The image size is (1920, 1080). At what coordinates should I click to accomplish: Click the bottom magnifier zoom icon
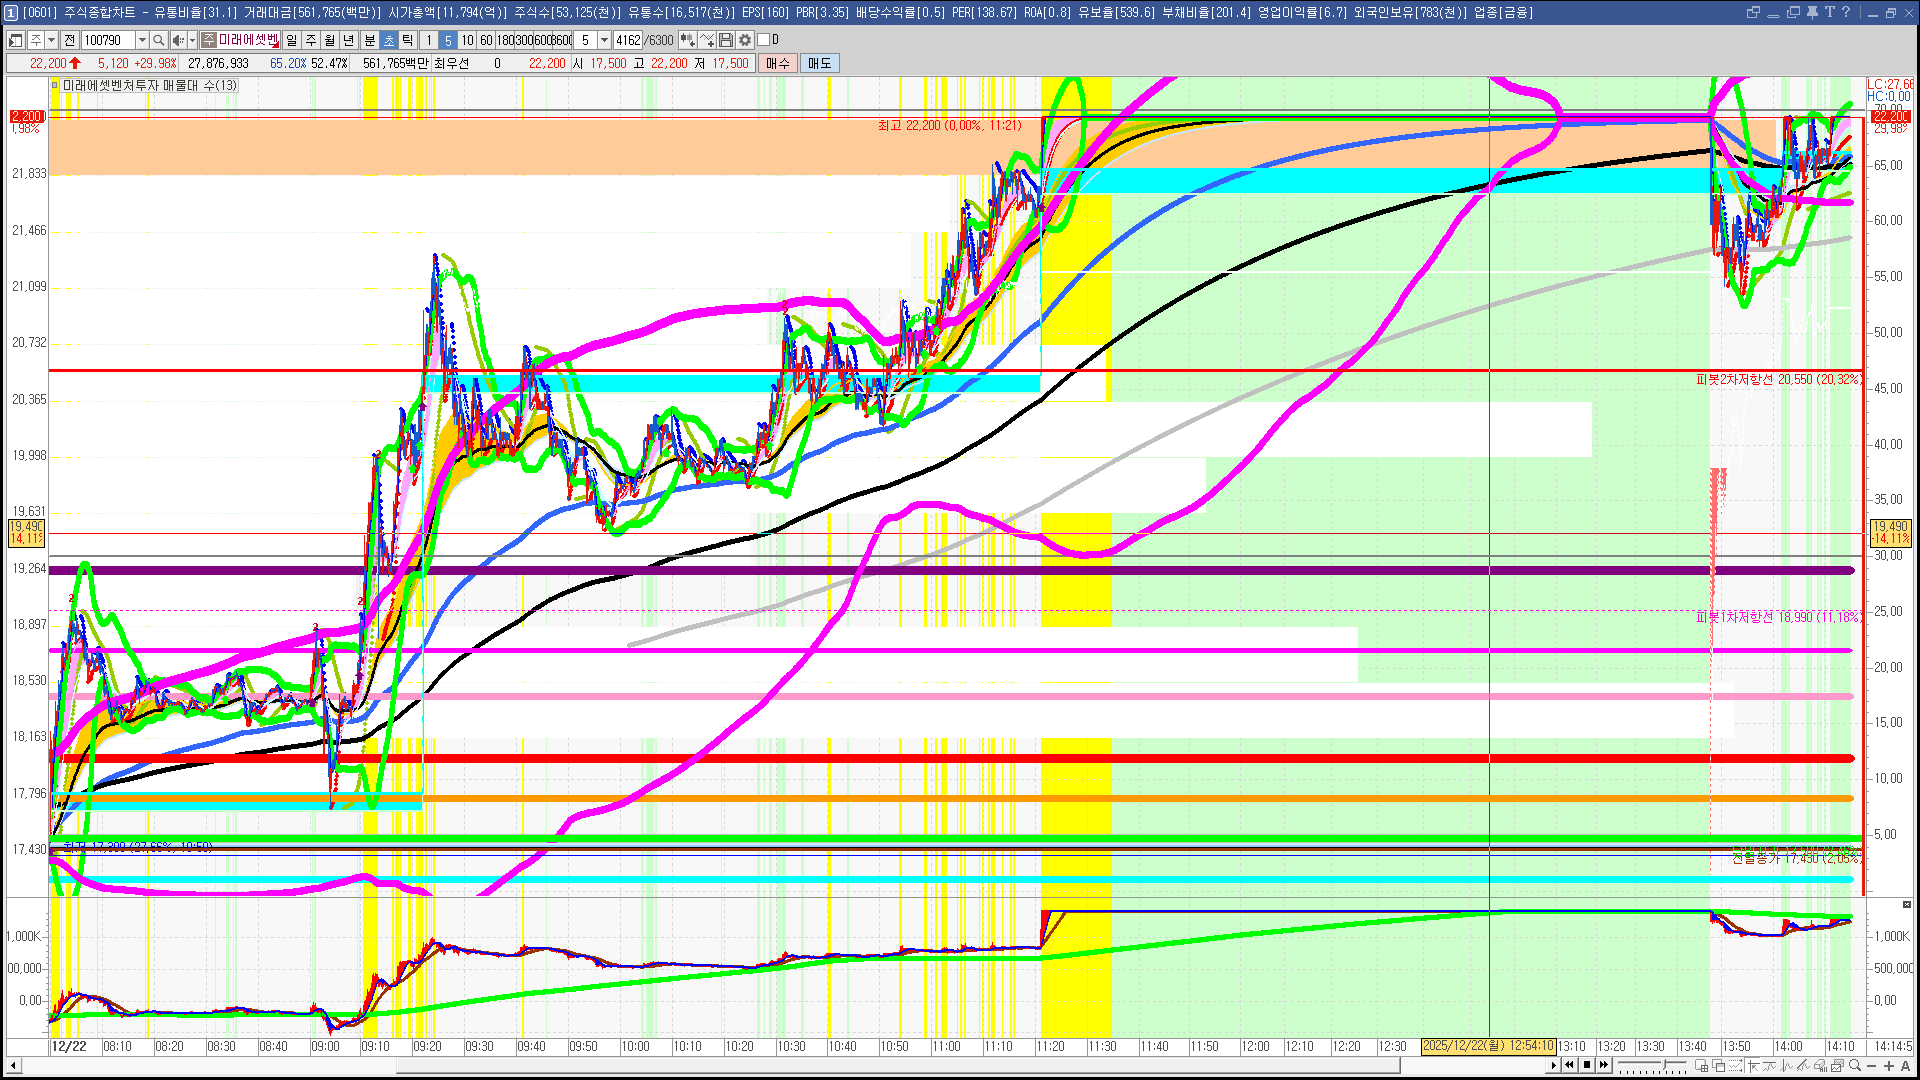pos(1855,1066)
